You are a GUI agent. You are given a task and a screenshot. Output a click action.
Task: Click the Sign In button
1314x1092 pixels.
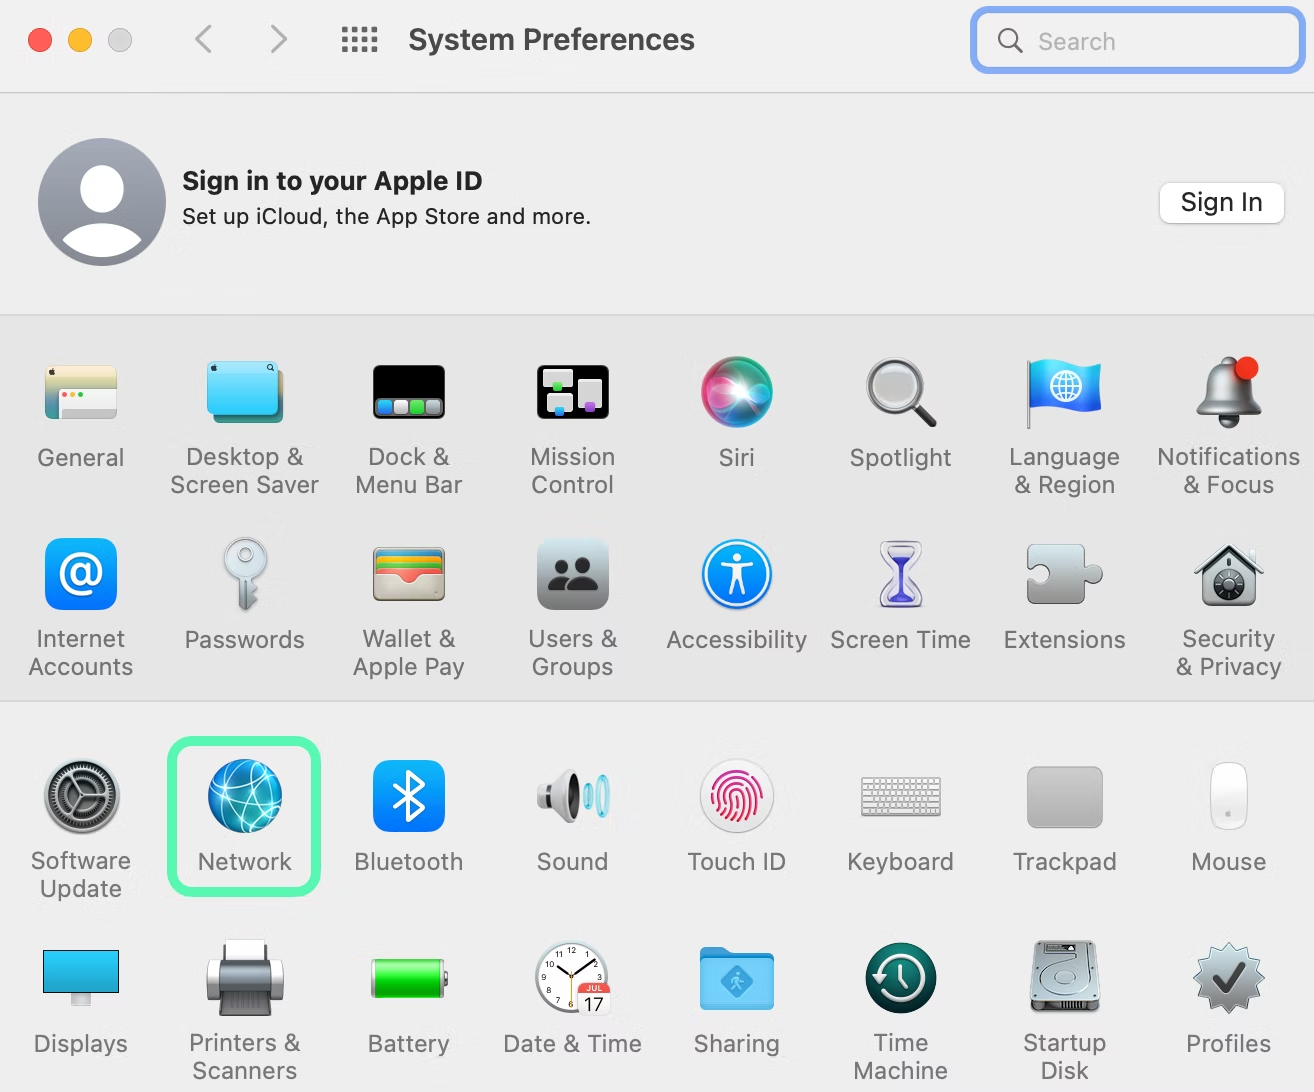1221,202
